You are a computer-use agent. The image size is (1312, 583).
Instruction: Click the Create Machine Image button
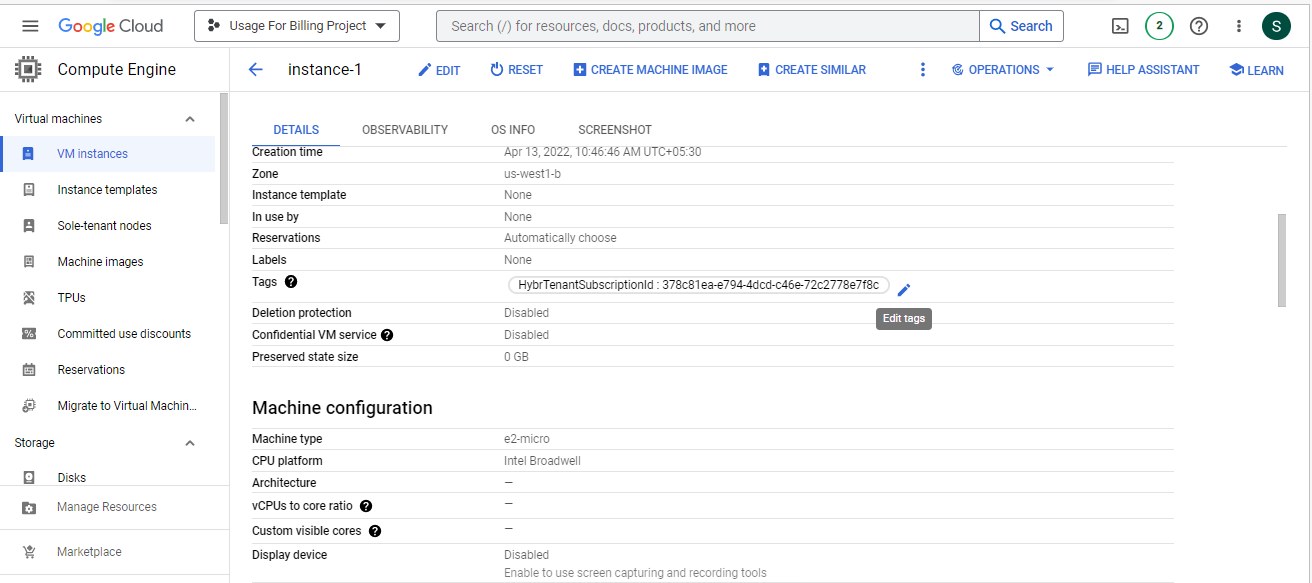coord(650,70)
